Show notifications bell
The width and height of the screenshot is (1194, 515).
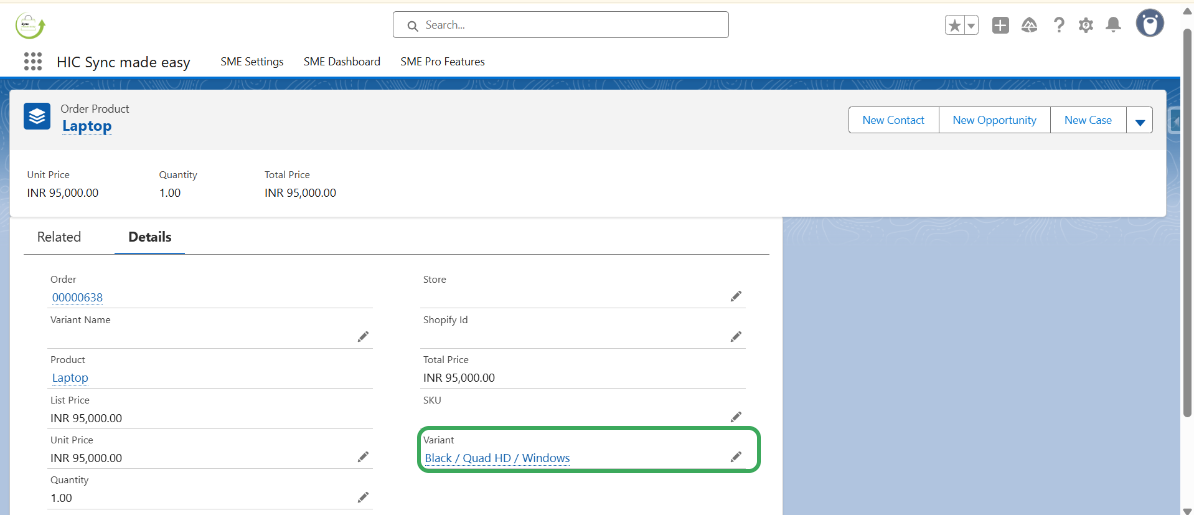click(1113, 26)
